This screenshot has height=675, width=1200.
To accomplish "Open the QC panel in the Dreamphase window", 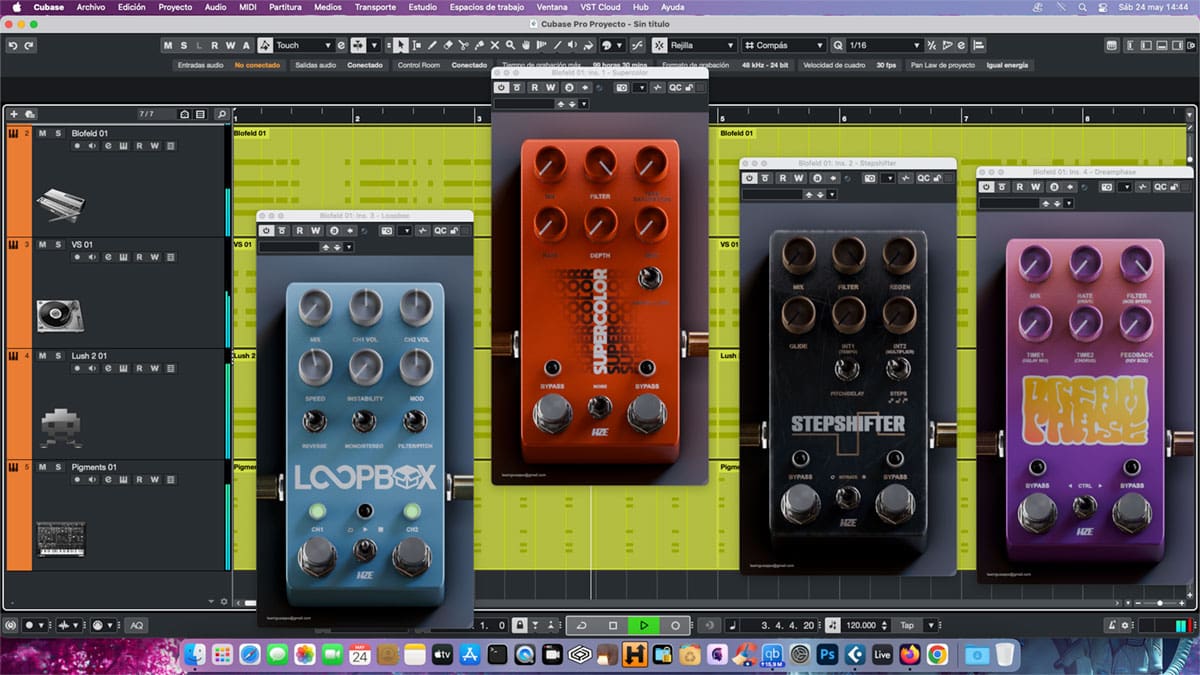I will click(1160, 188).
